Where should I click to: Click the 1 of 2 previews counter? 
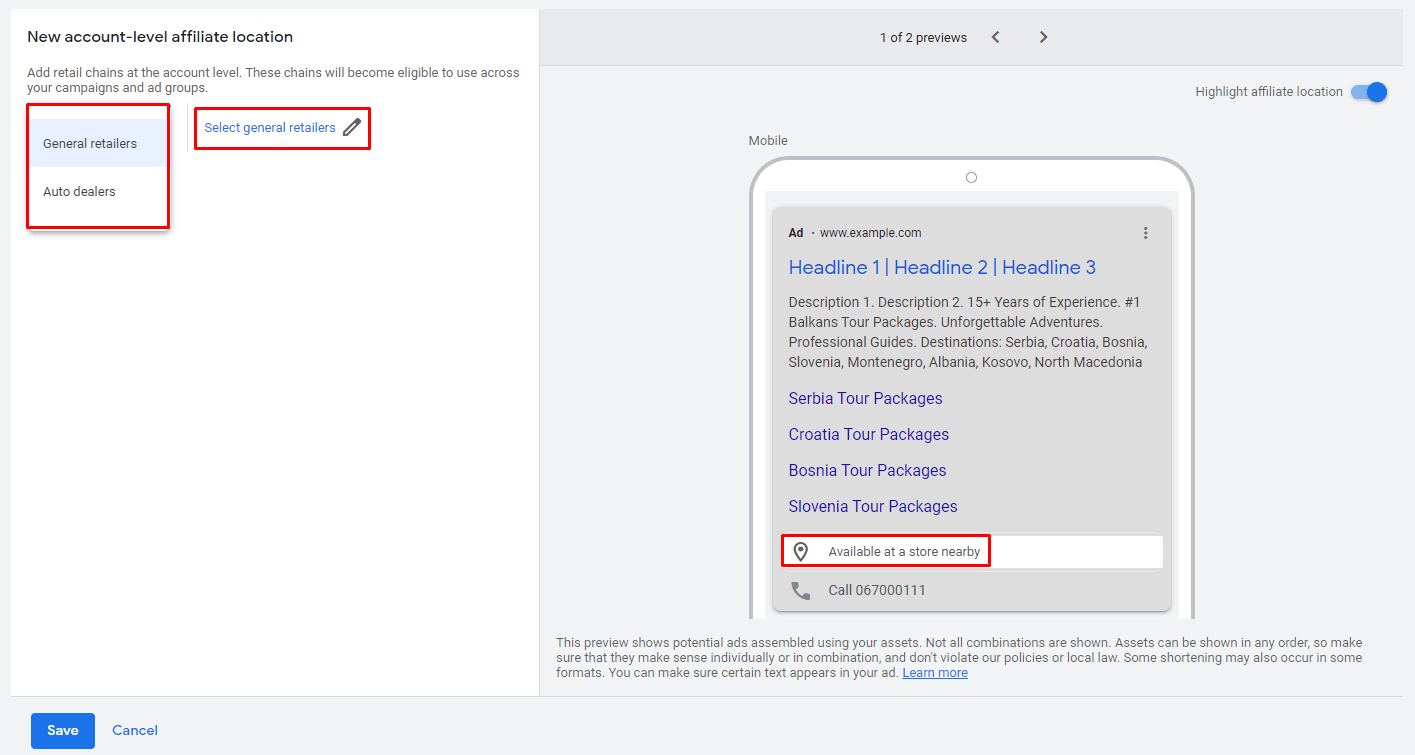pyautogui.click(x=923, y=38)
